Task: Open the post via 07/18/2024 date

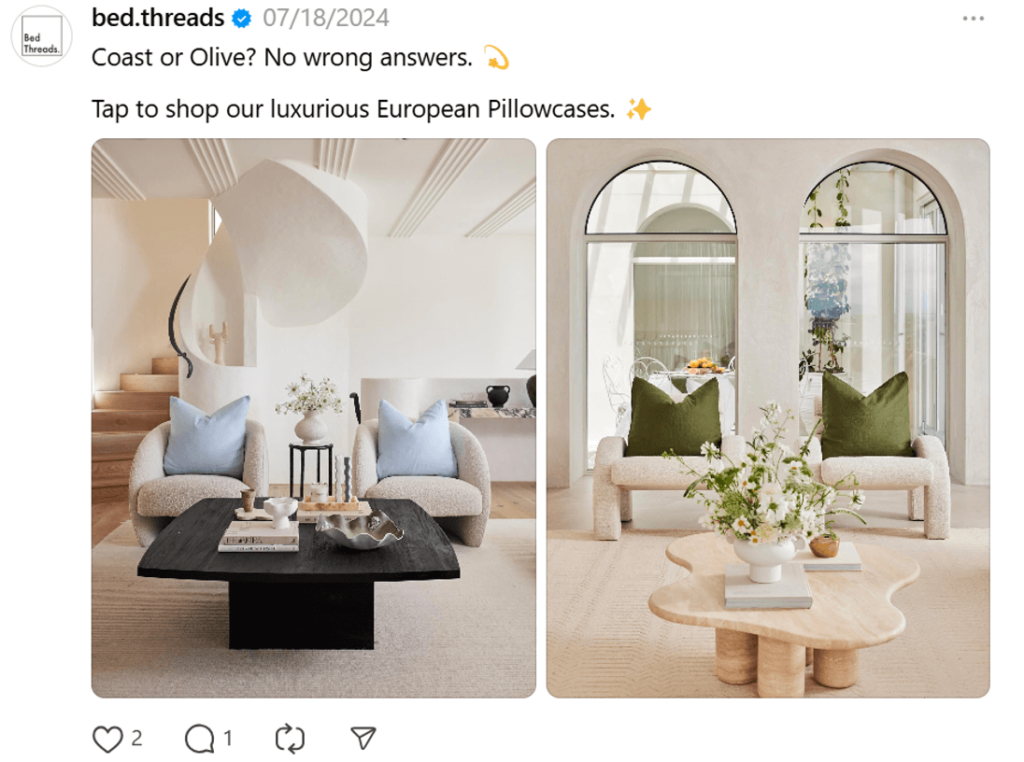Action: (326, 18)
